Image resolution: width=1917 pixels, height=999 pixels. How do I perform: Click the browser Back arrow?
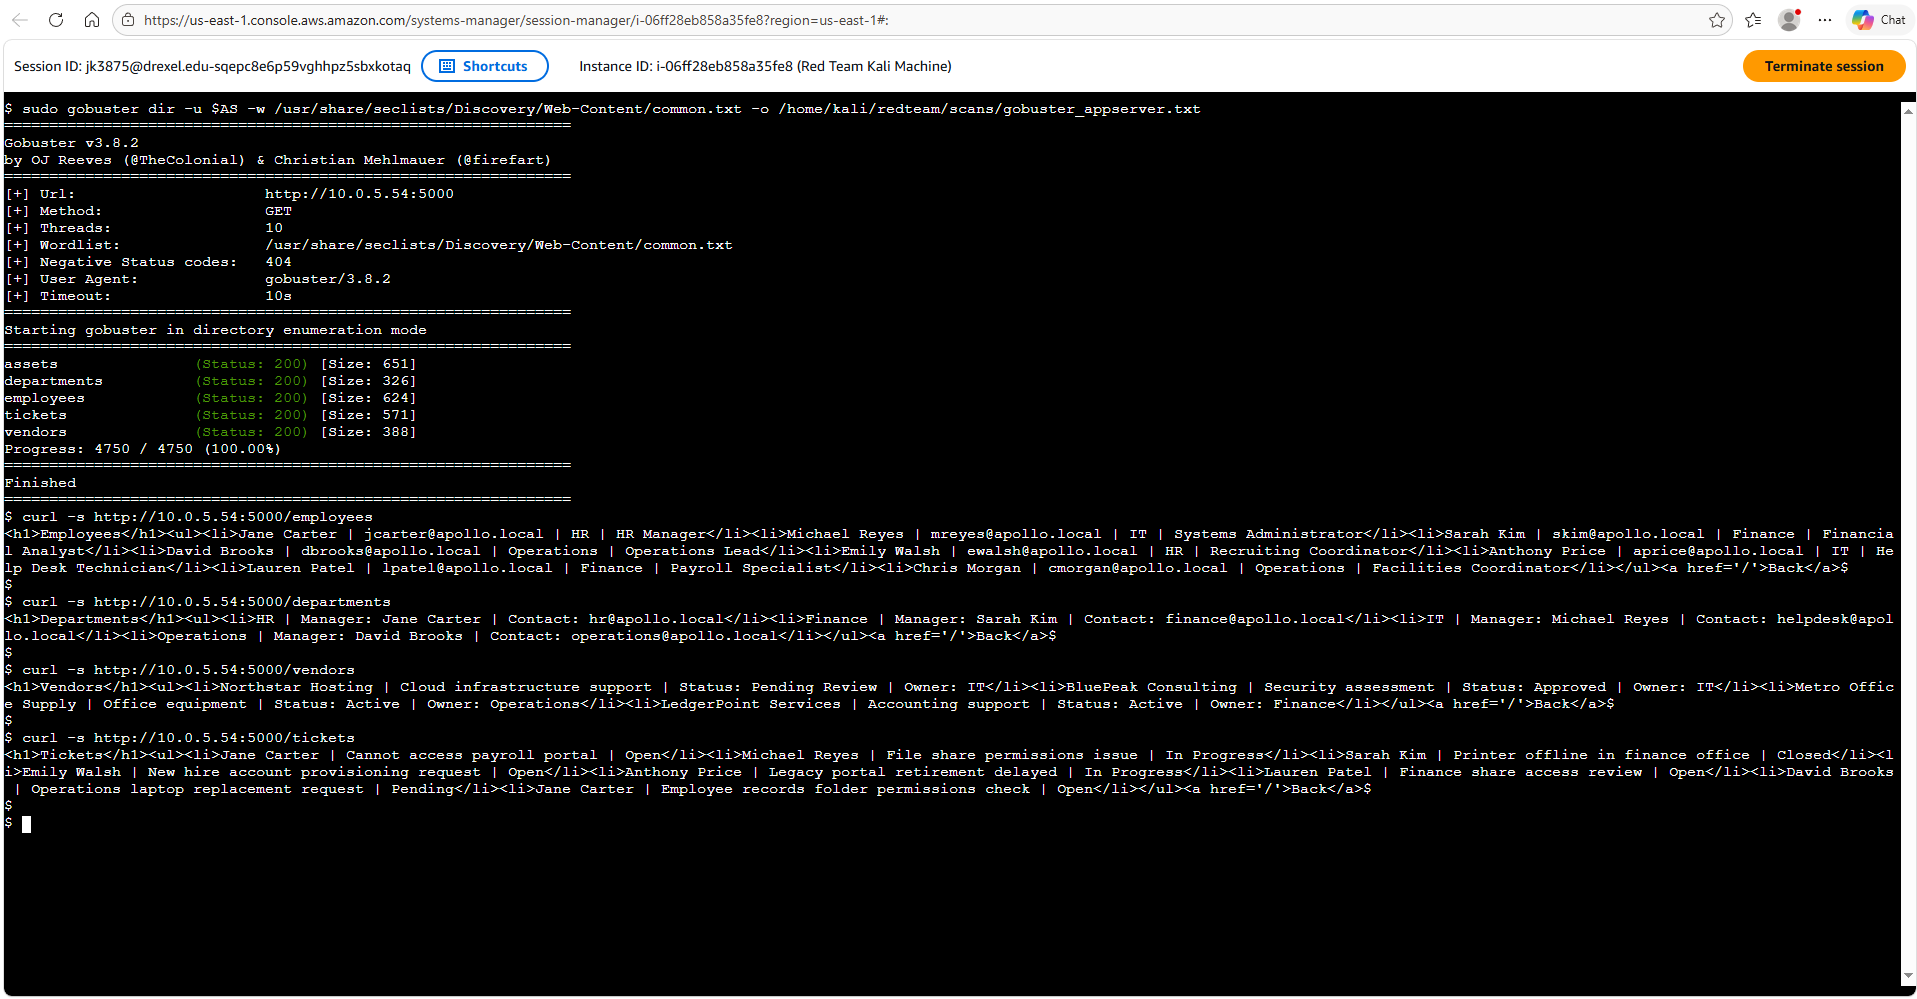click(21, 20)
